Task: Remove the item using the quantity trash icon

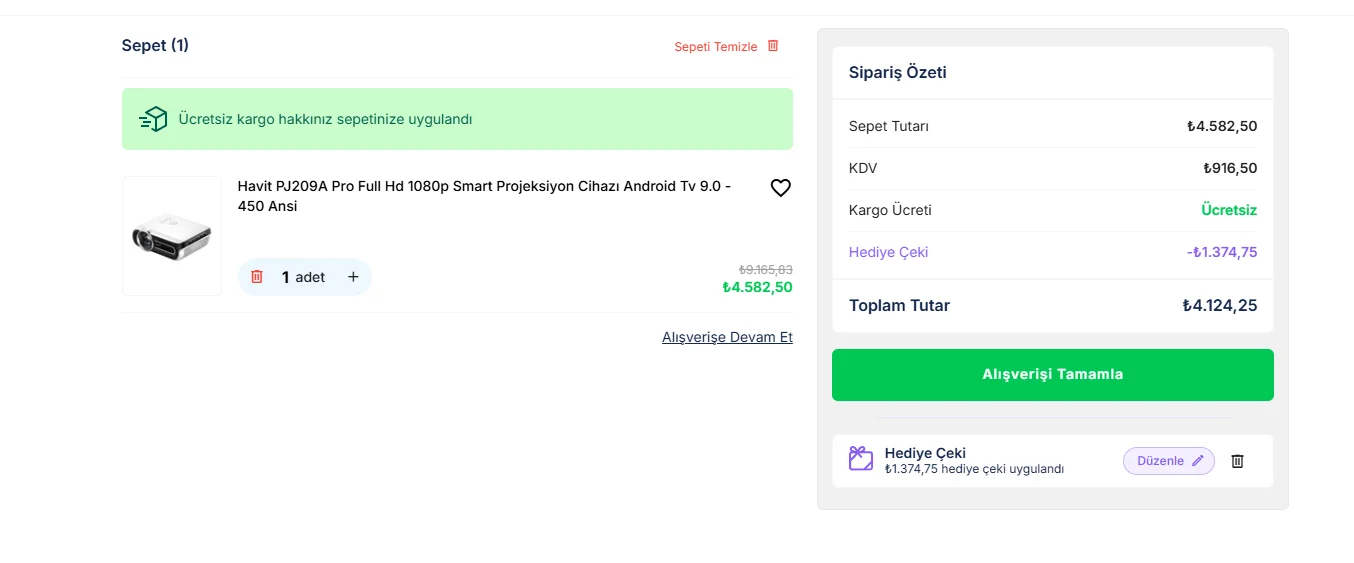Action: coord(257,277)
